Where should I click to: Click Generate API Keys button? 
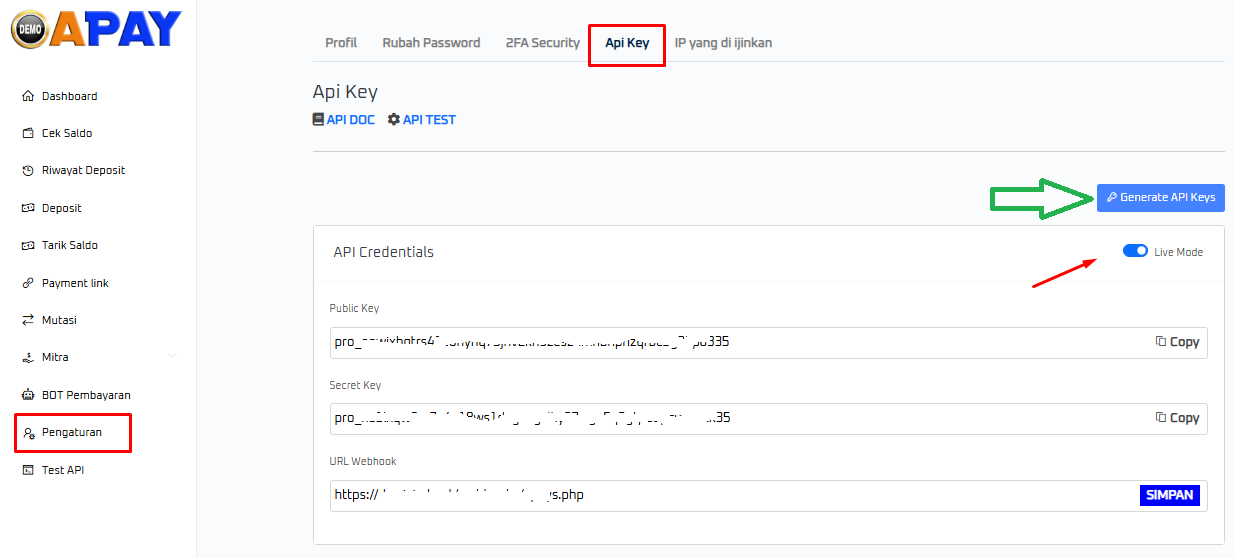click(x=1161, y=198)
